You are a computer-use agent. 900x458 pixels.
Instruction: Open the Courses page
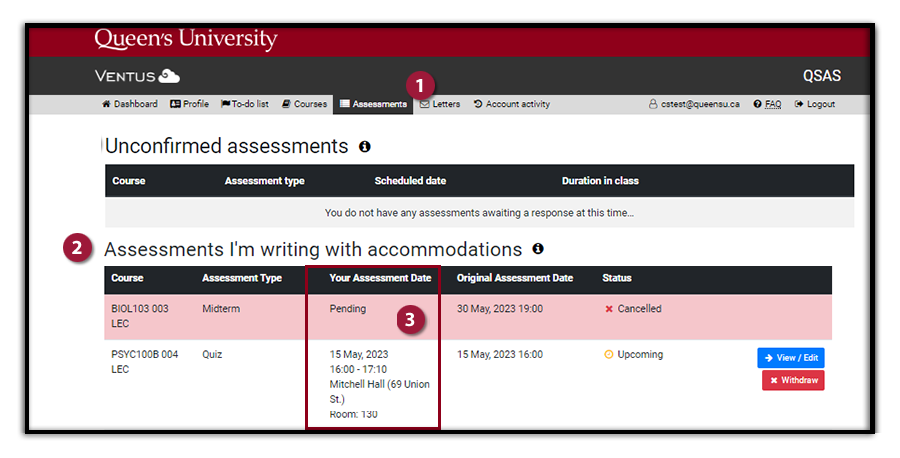point(305,104)
